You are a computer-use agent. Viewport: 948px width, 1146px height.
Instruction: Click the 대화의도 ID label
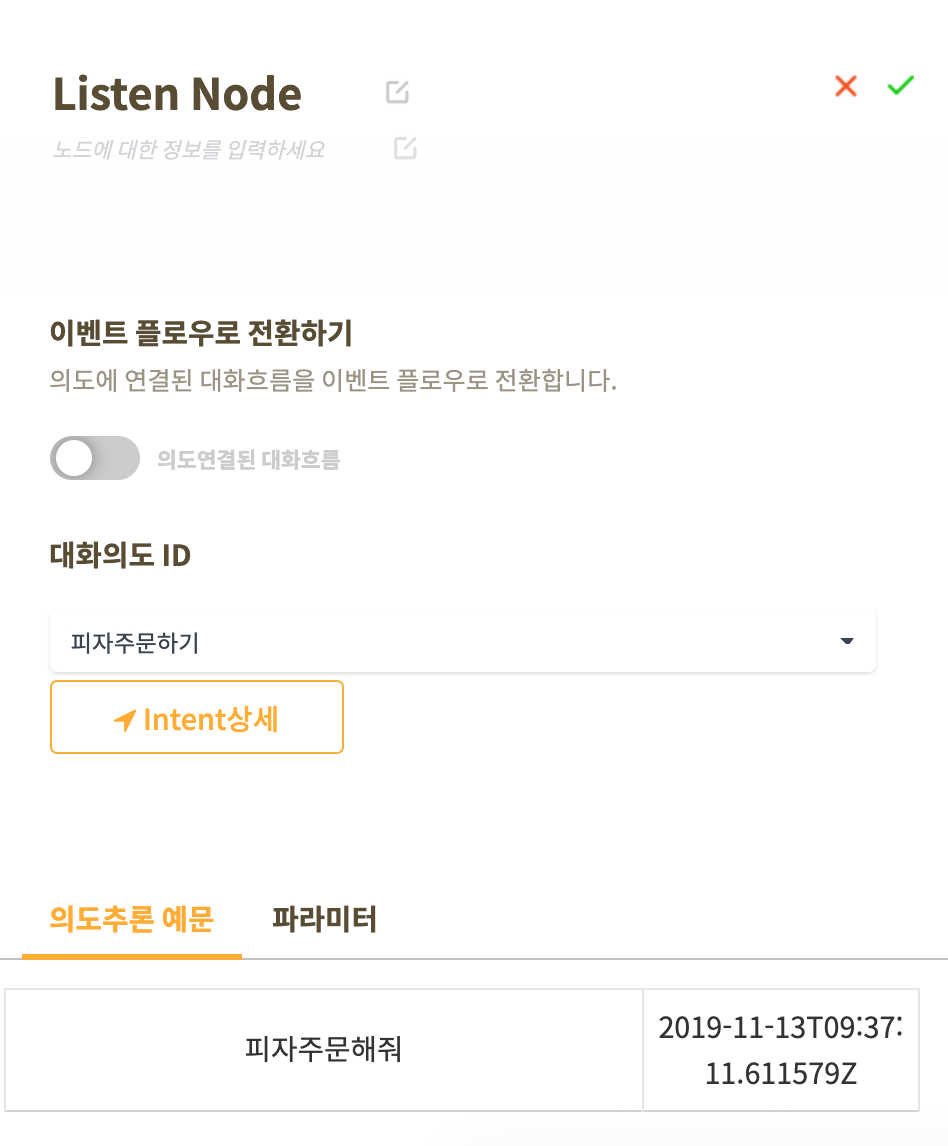tap(121, 555)
